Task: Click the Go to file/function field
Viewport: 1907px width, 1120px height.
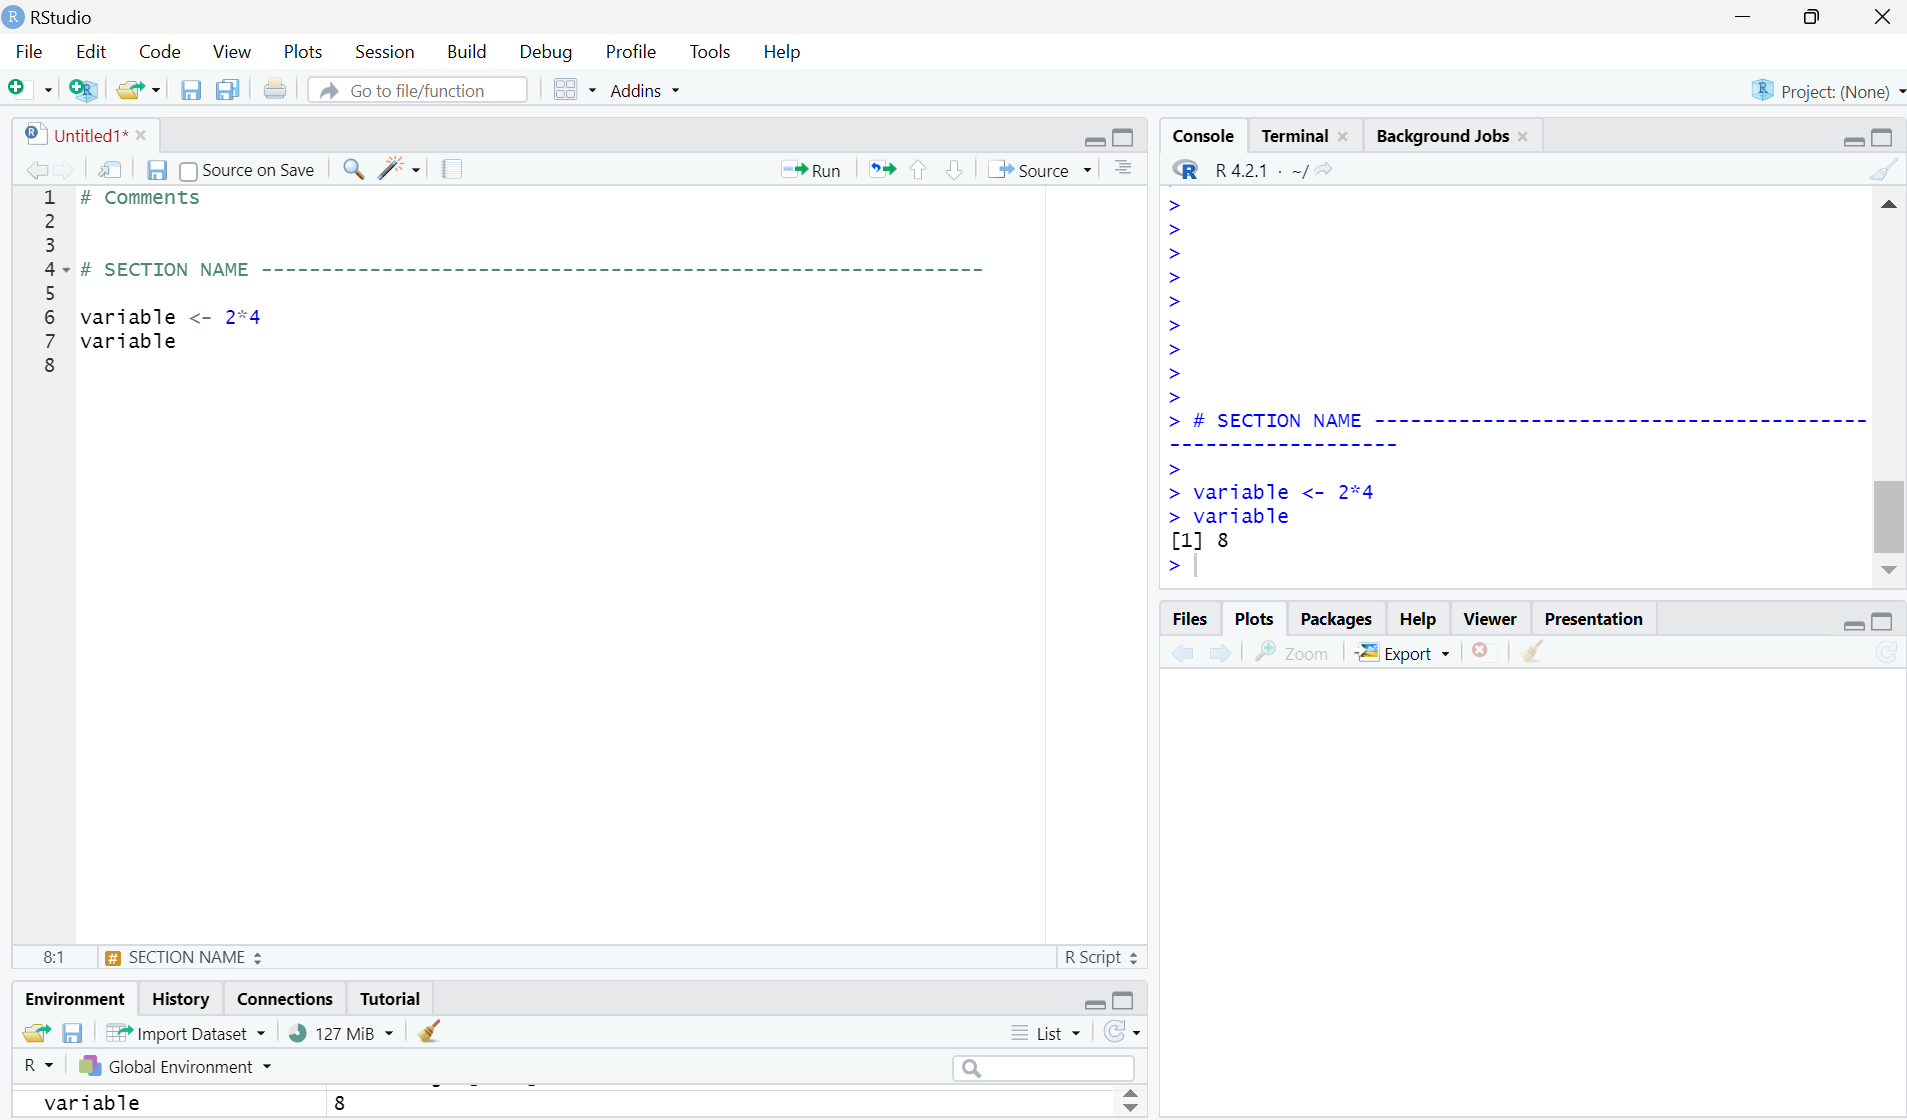Action: [418, 90]
